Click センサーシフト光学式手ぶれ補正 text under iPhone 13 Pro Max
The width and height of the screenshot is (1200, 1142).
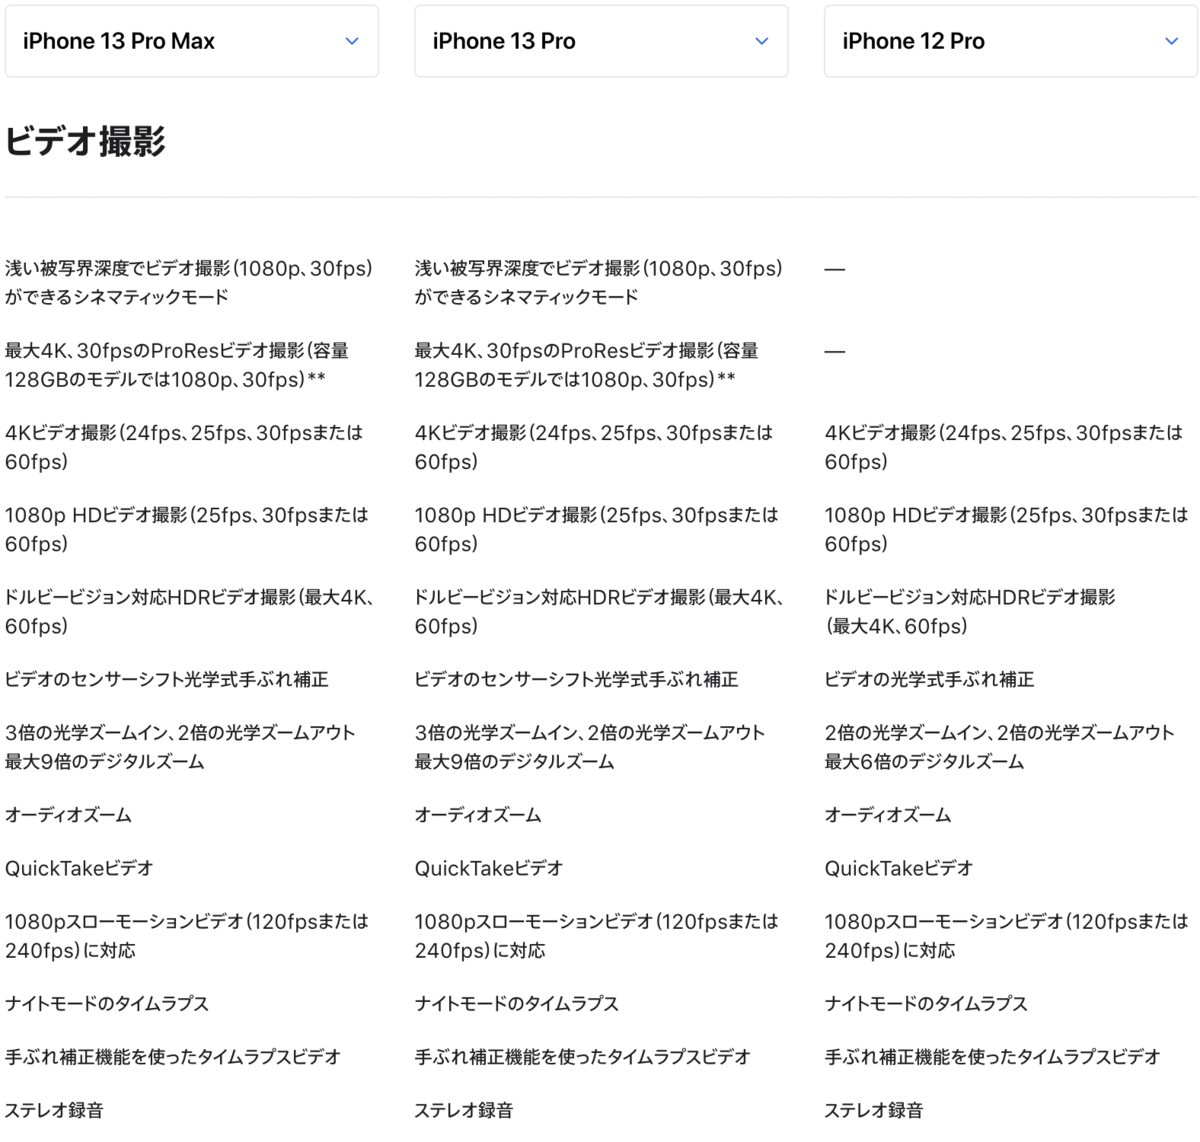167,679
